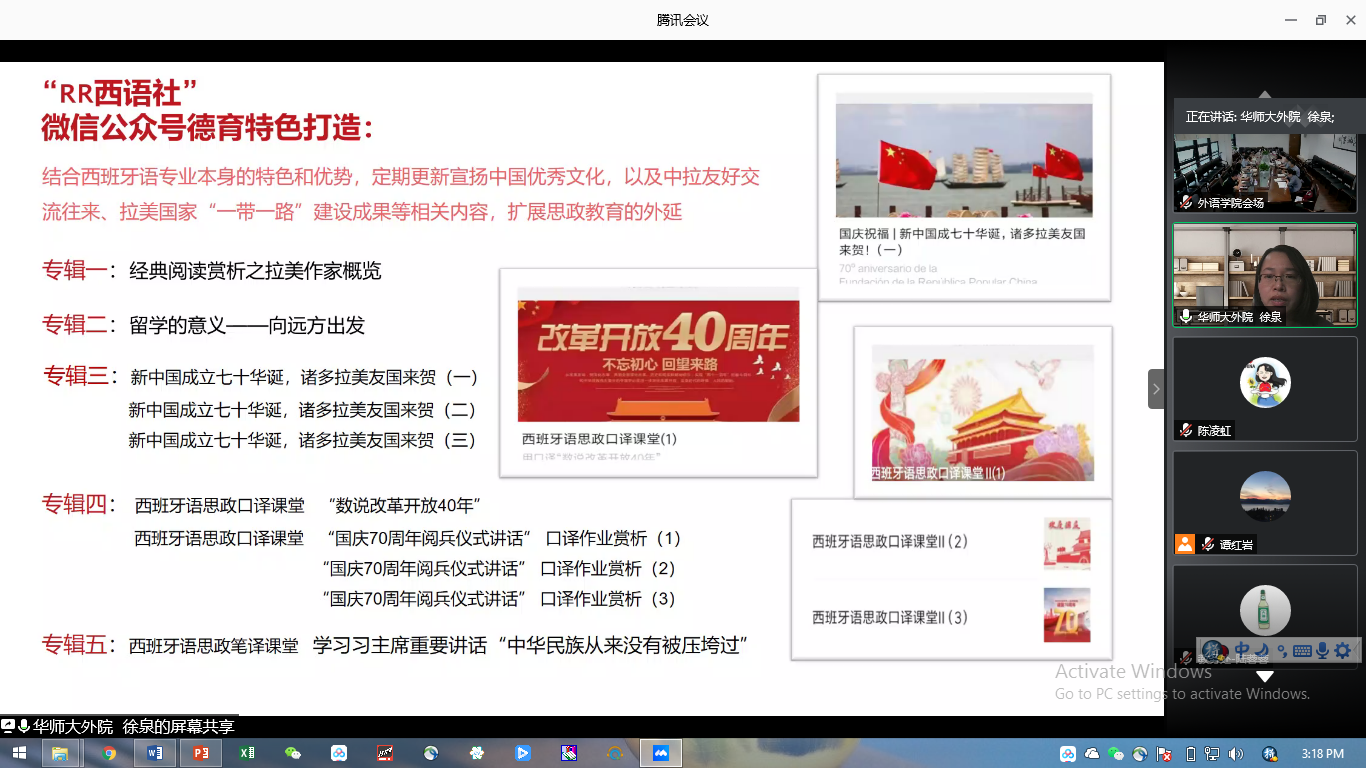Open the IME toolbar settings gear
1366x768 pixels.
tap(1342, 651)
